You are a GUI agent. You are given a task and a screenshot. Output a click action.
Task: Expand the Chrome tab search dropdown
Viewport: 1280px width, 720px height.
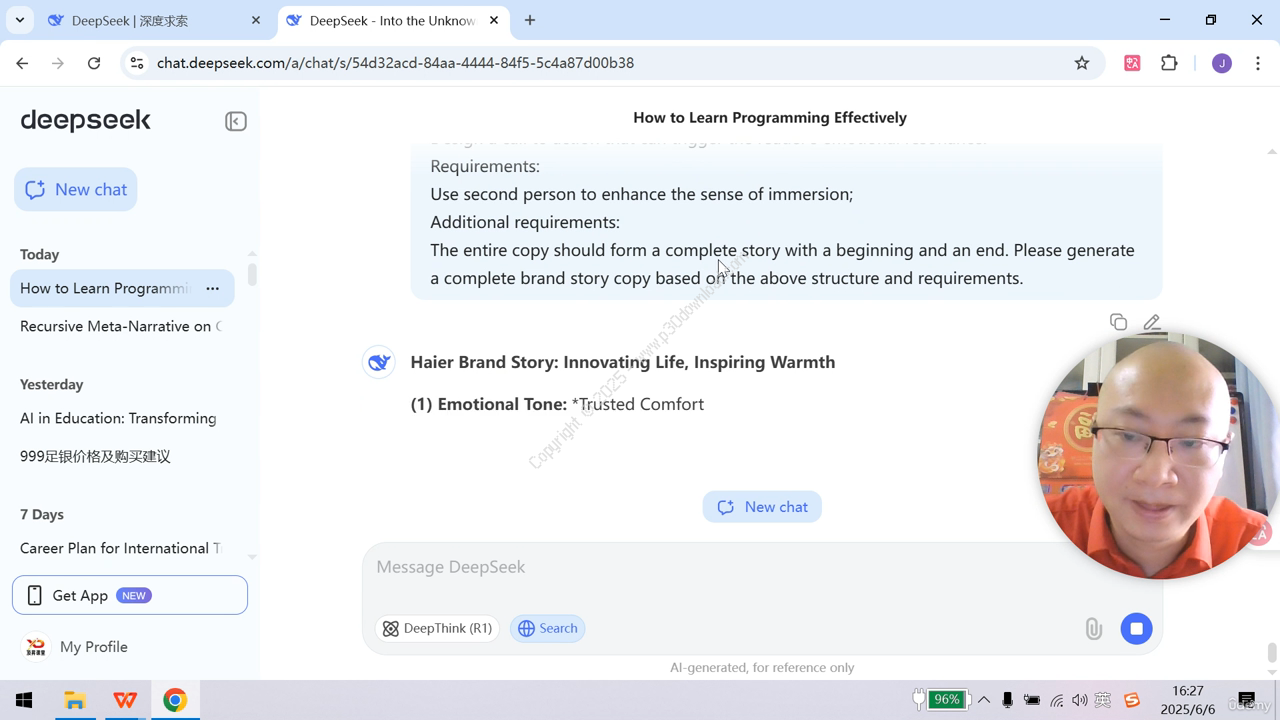(x=20, y=20)
